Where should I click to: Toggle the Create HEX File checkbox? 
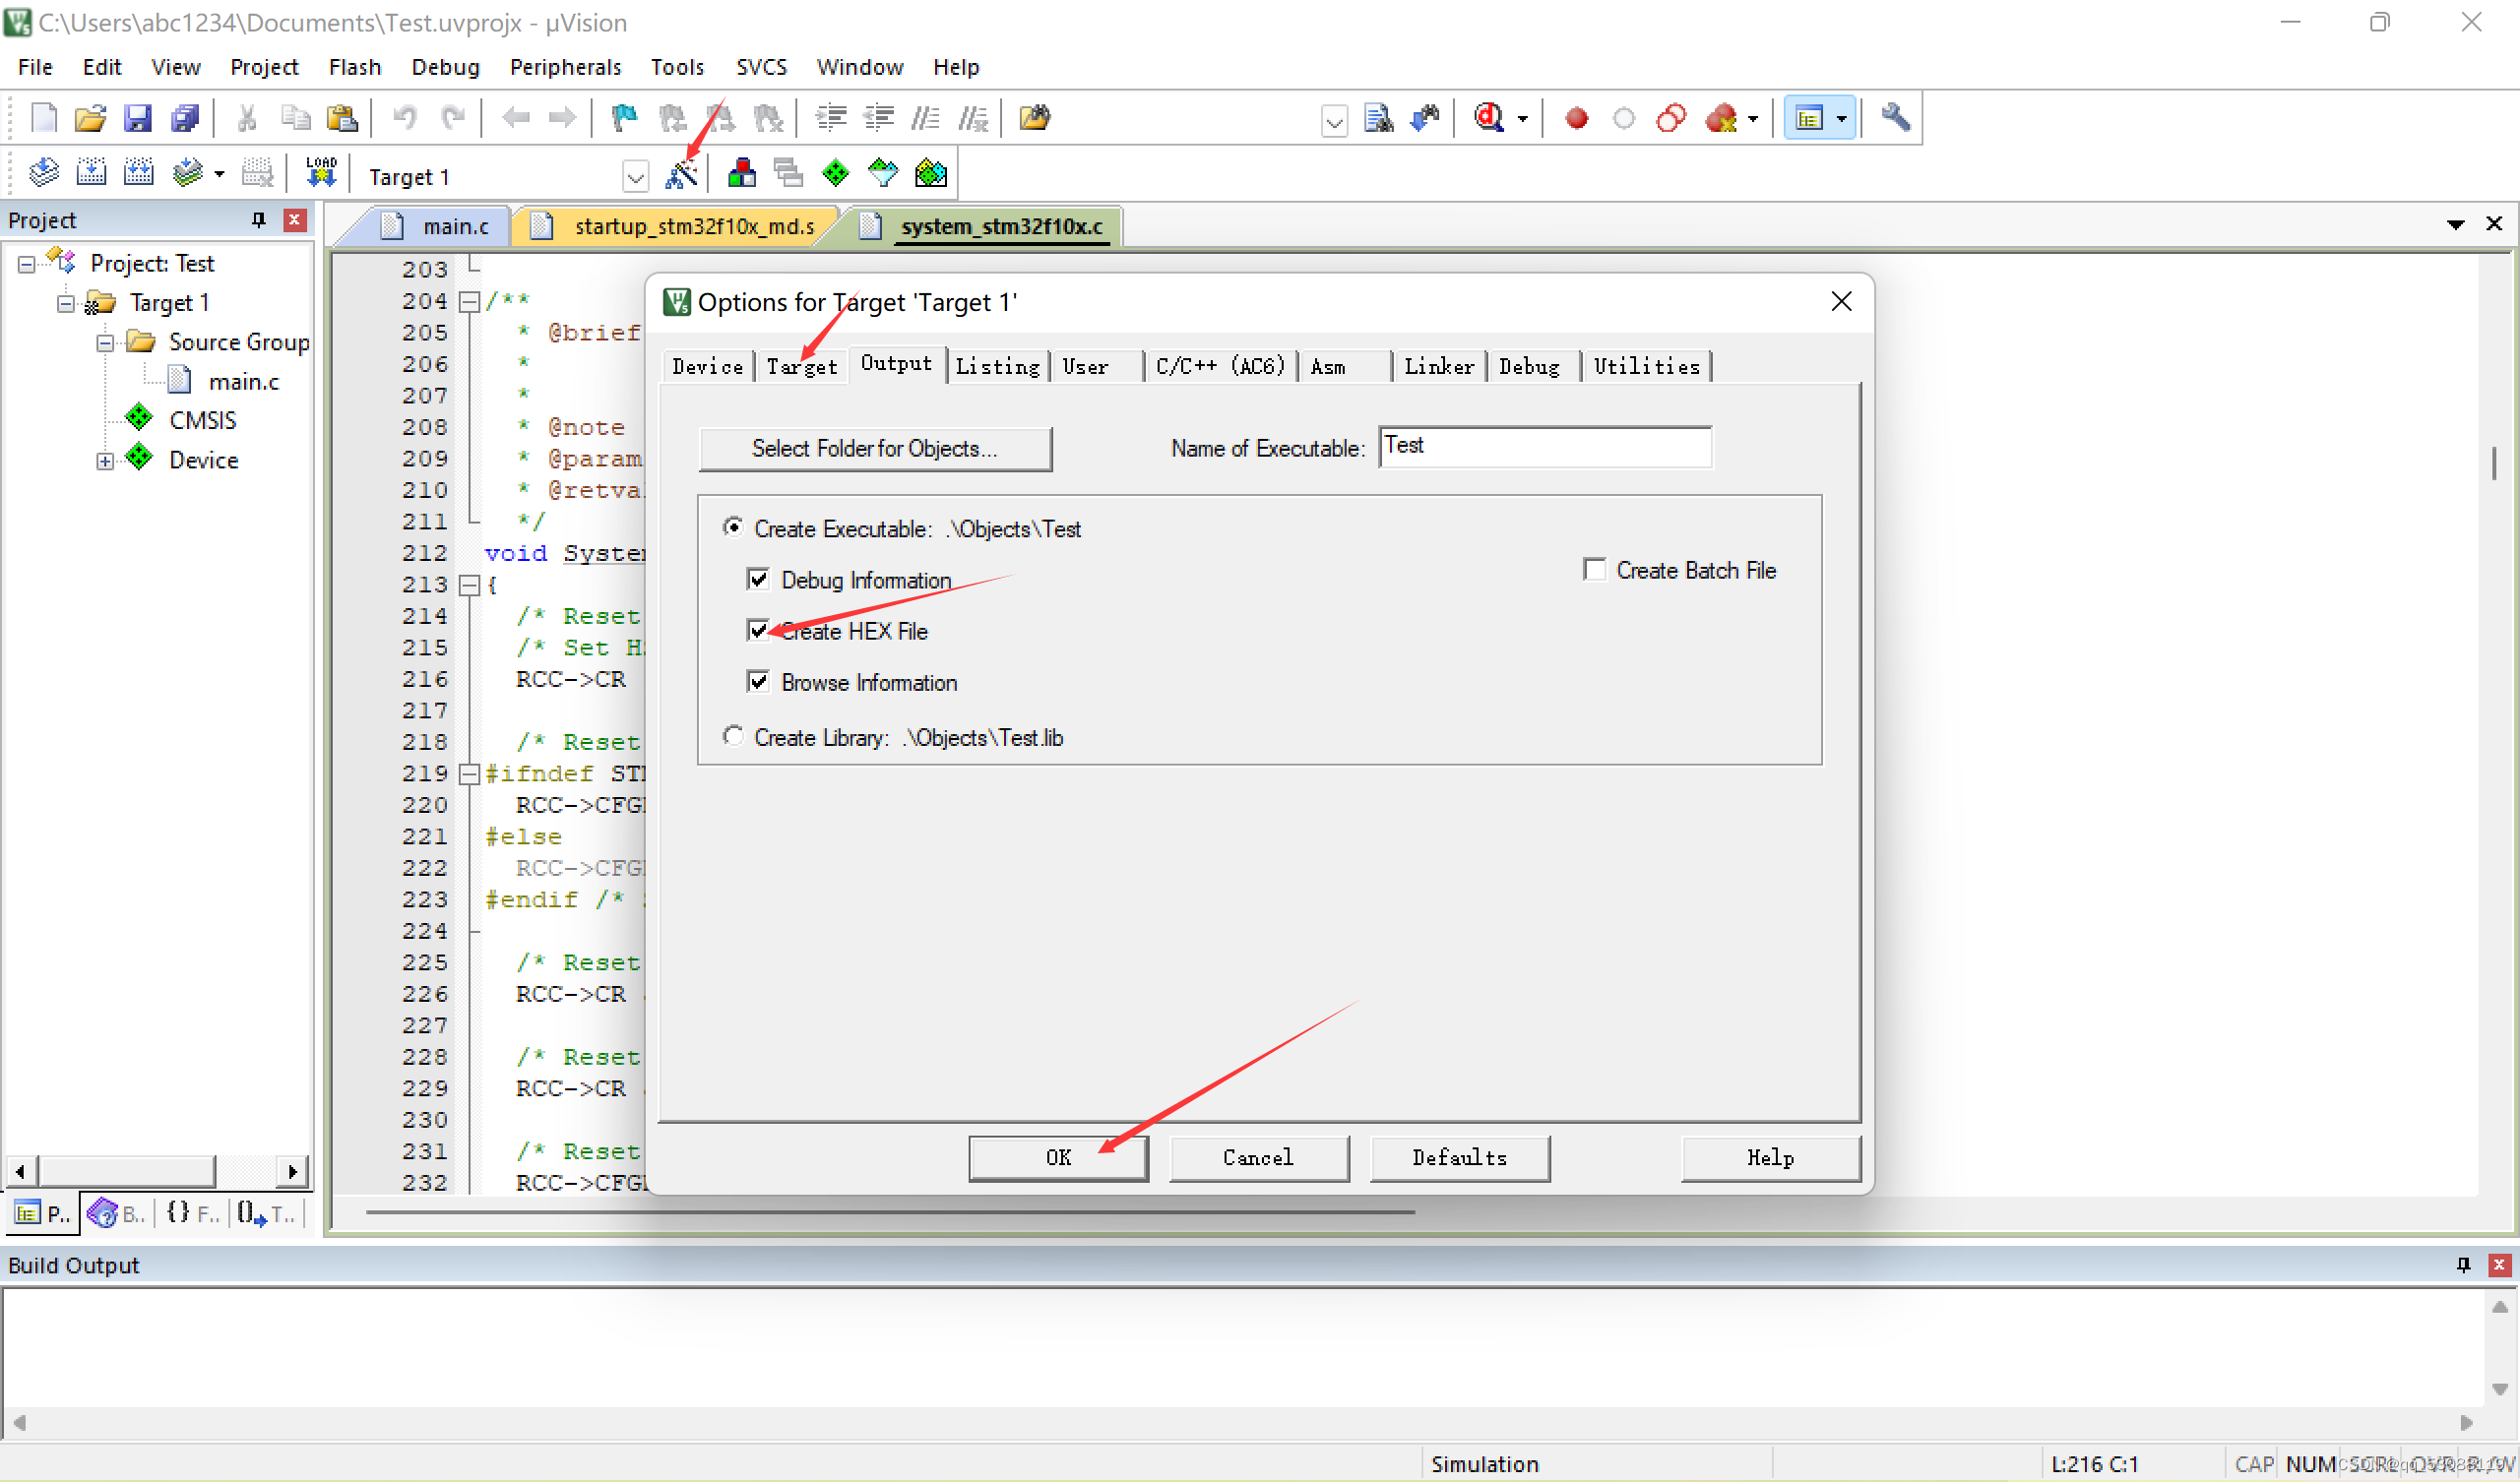pos(758,630)
